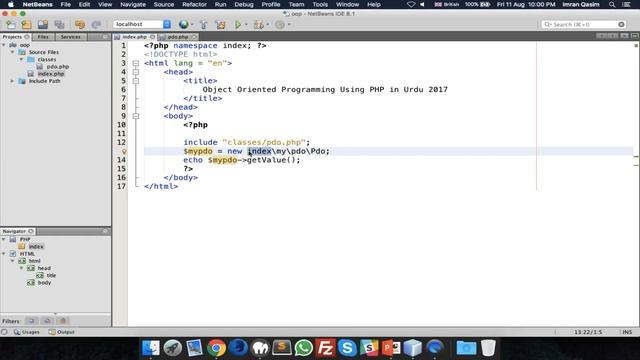Viewport: 640px width, 360px height.
Task: Close the pdo.php editor tab
Action: pos(194,37)
